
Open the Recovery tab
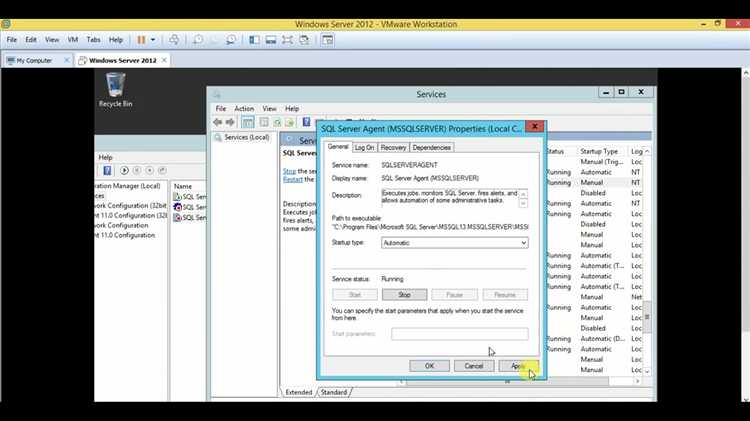(393, 147)
